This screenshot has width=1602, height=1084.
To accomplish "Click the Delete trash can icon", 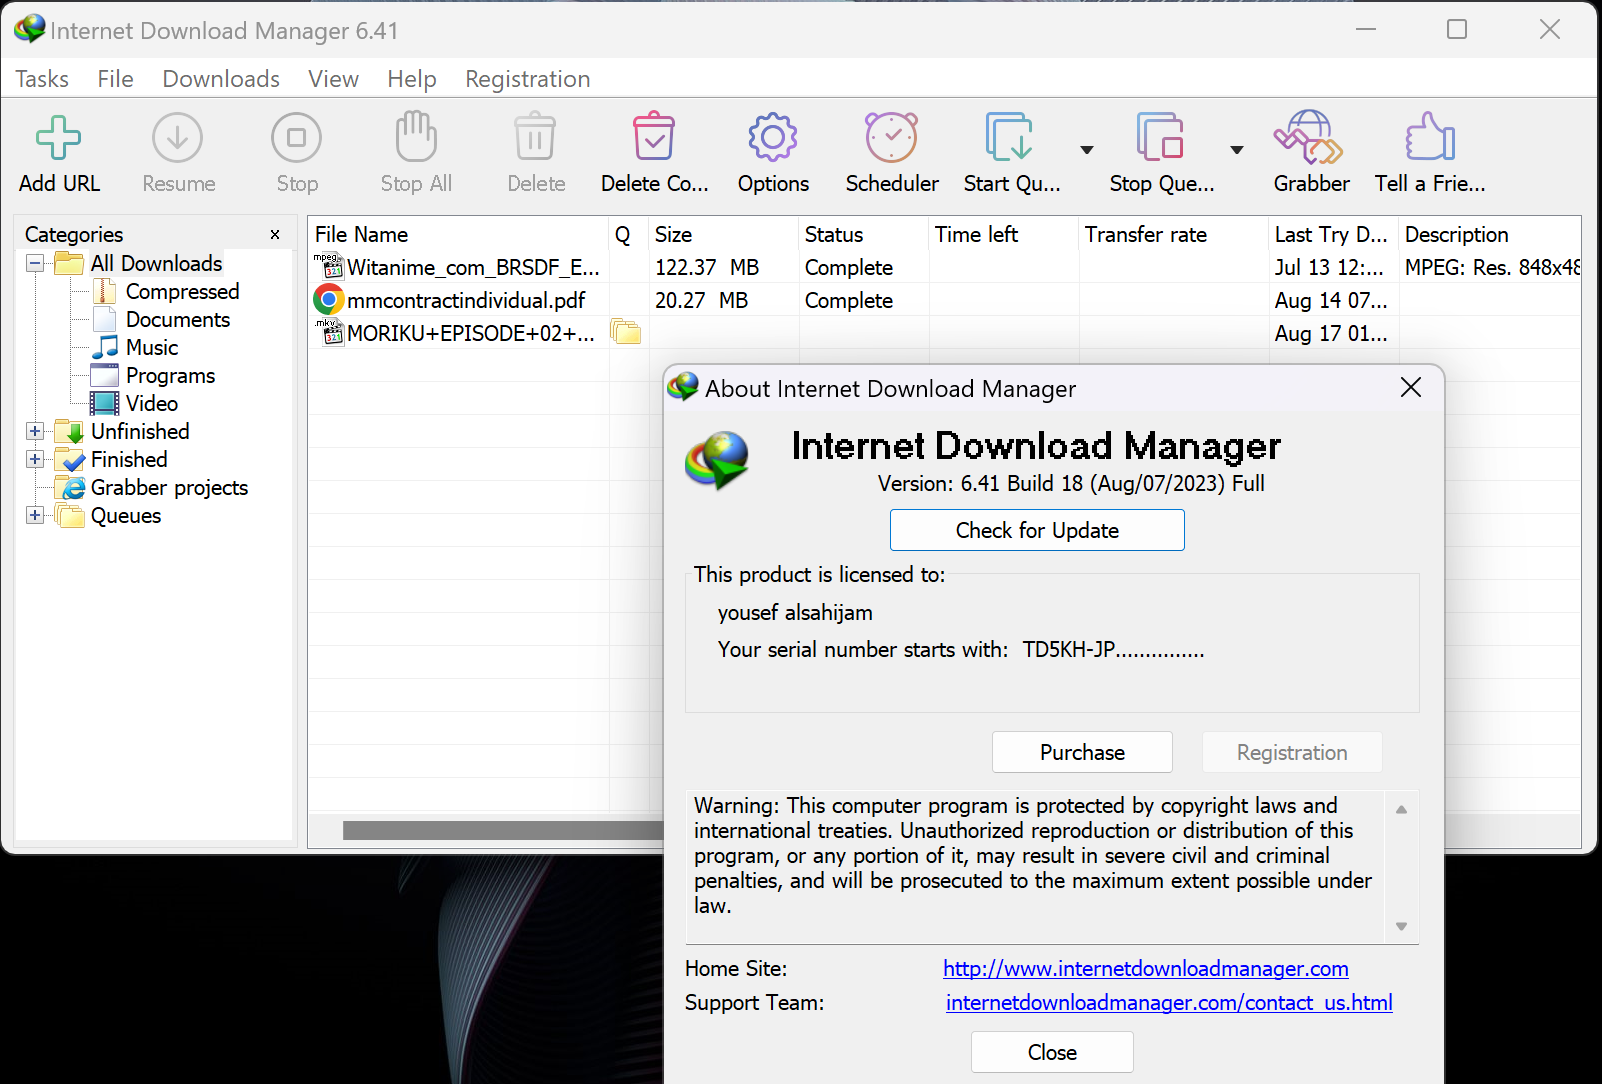I will 535,137.
